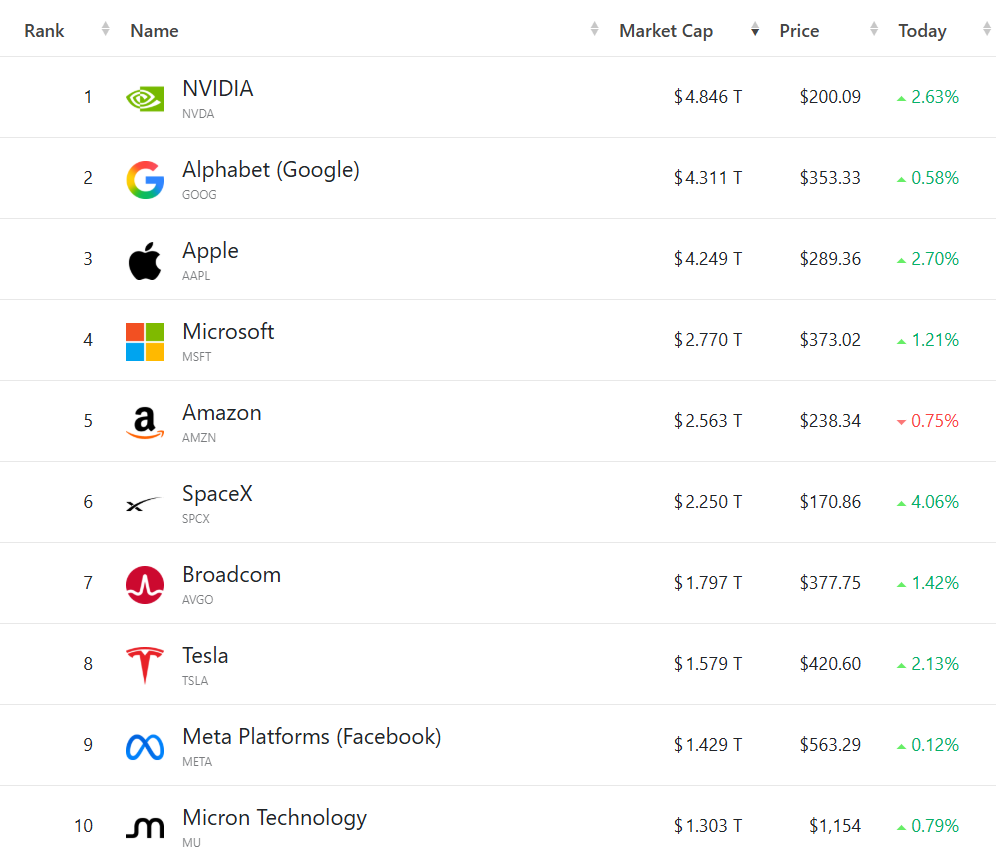Open the Meta Platforms (Facebook) link
The image size is (996, 856).
pos(311,737)
